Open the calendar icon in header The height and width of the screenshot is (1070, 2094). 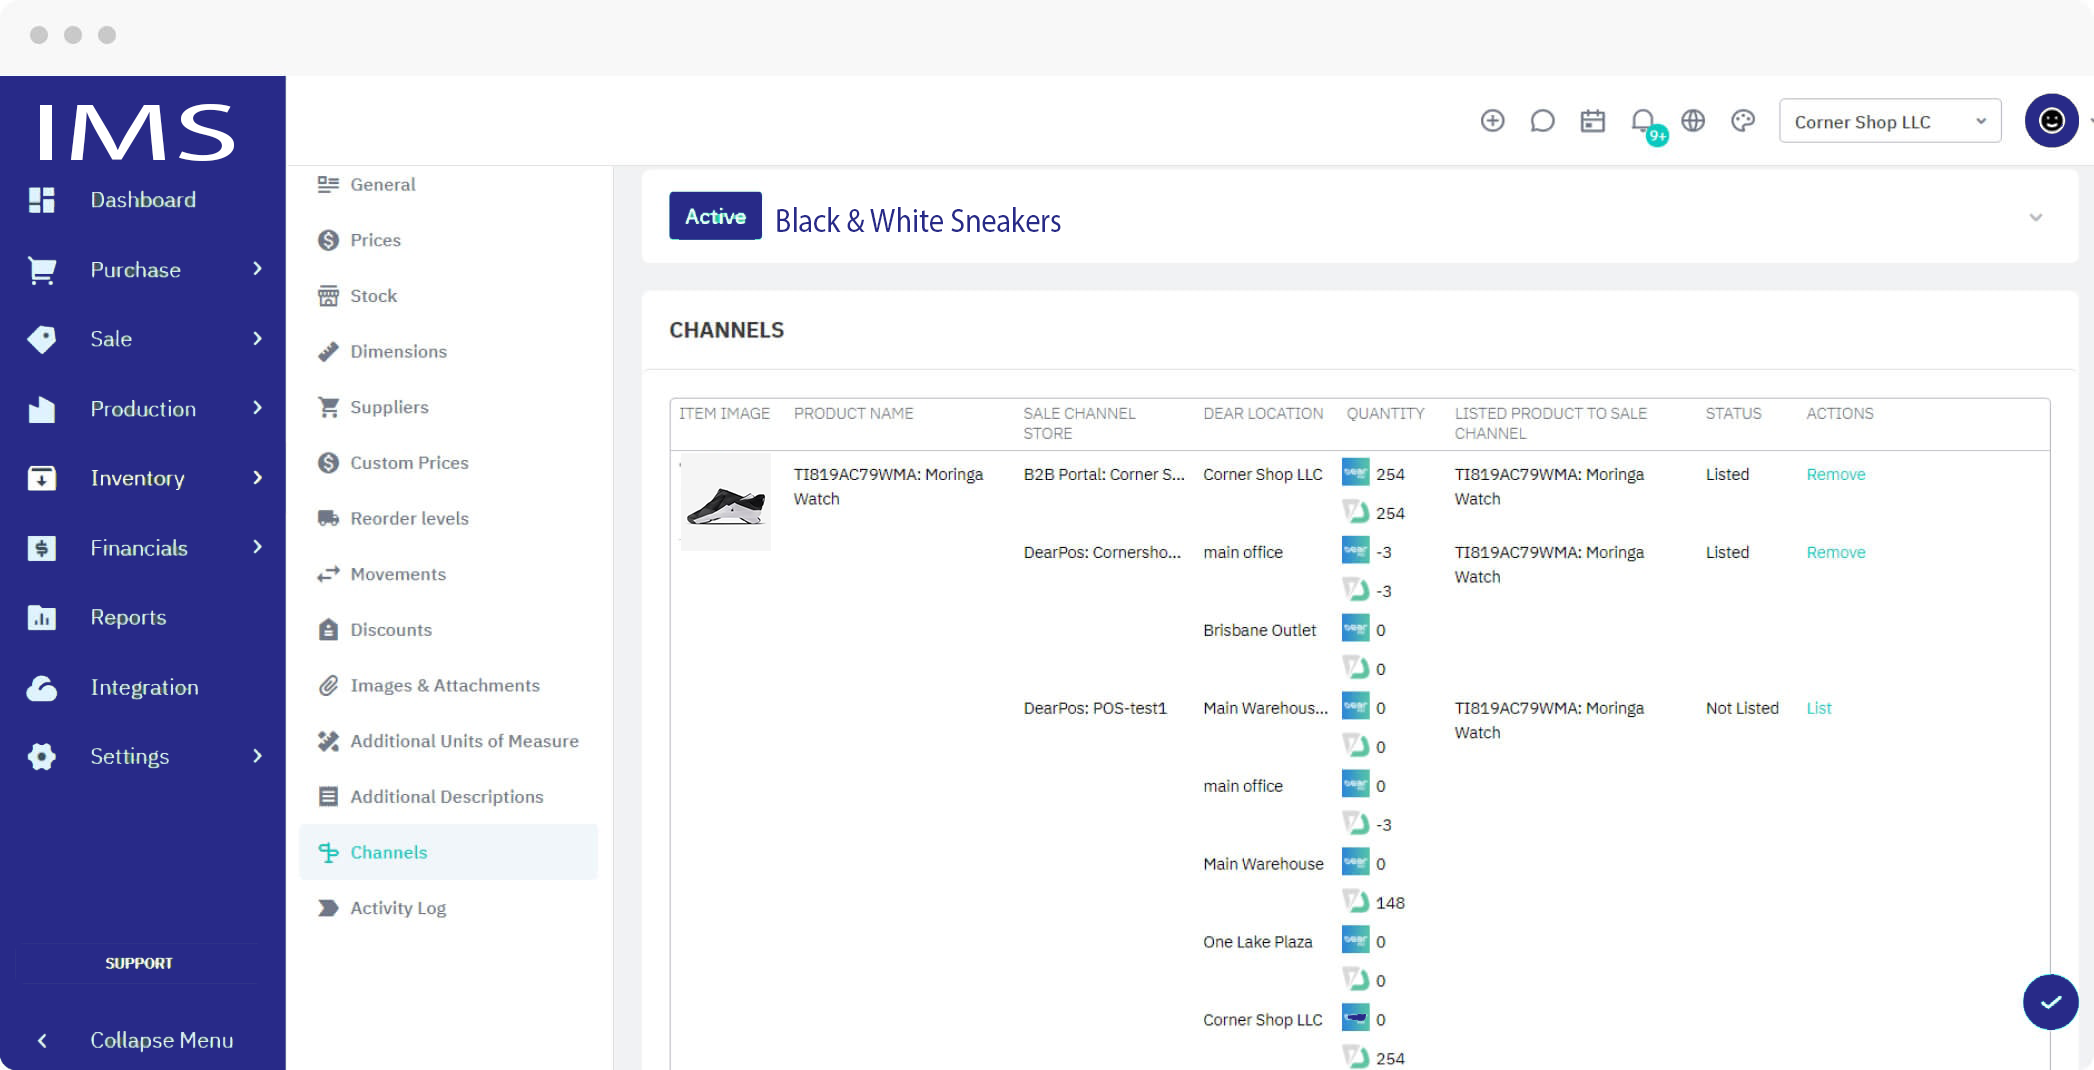point(1592,121)
